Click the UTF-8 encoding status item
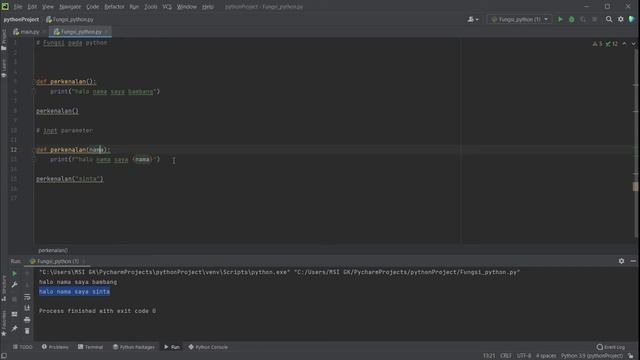Image resolution: width=640 pixels, height=360 pixels. 524,356
